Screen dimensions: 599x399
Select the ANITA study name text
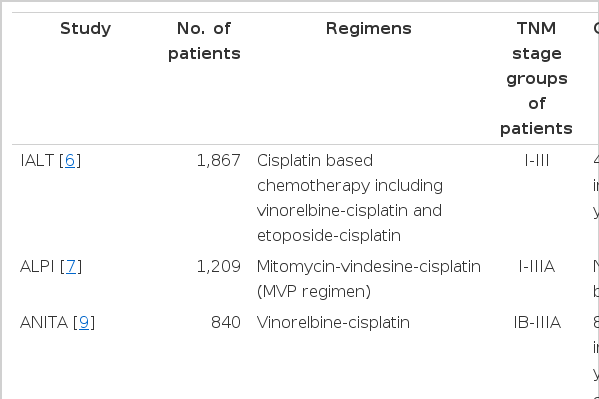pyautogui.click(x=44, y=322)
